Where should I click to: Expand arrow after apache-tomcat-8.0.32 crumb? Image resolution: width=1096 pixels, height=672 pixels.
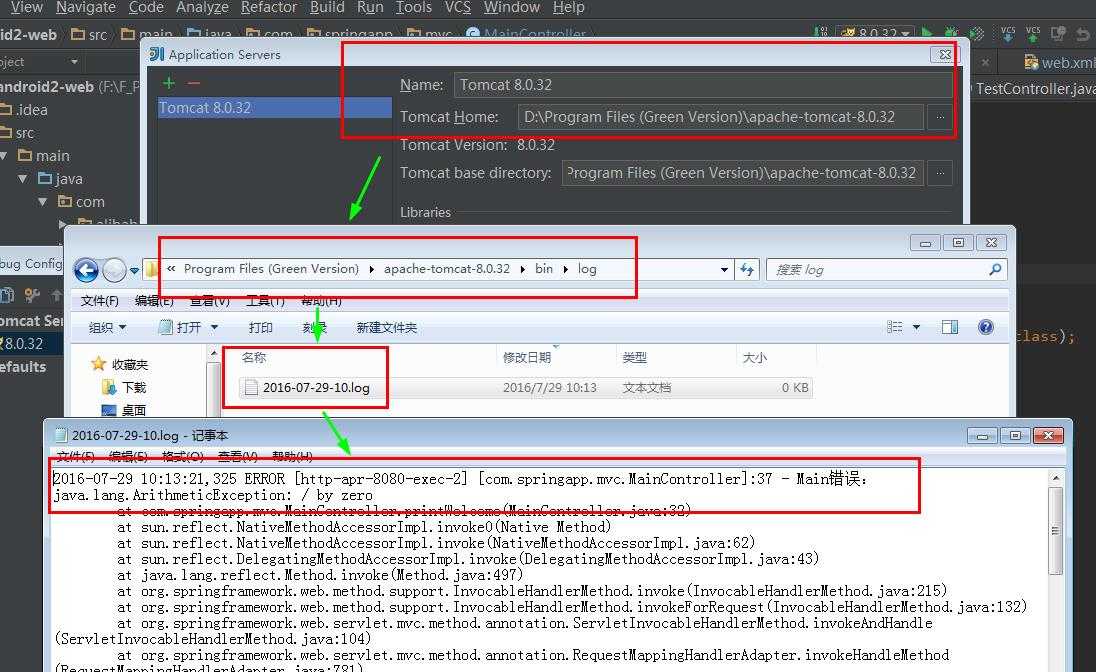[x=522, y=269]
